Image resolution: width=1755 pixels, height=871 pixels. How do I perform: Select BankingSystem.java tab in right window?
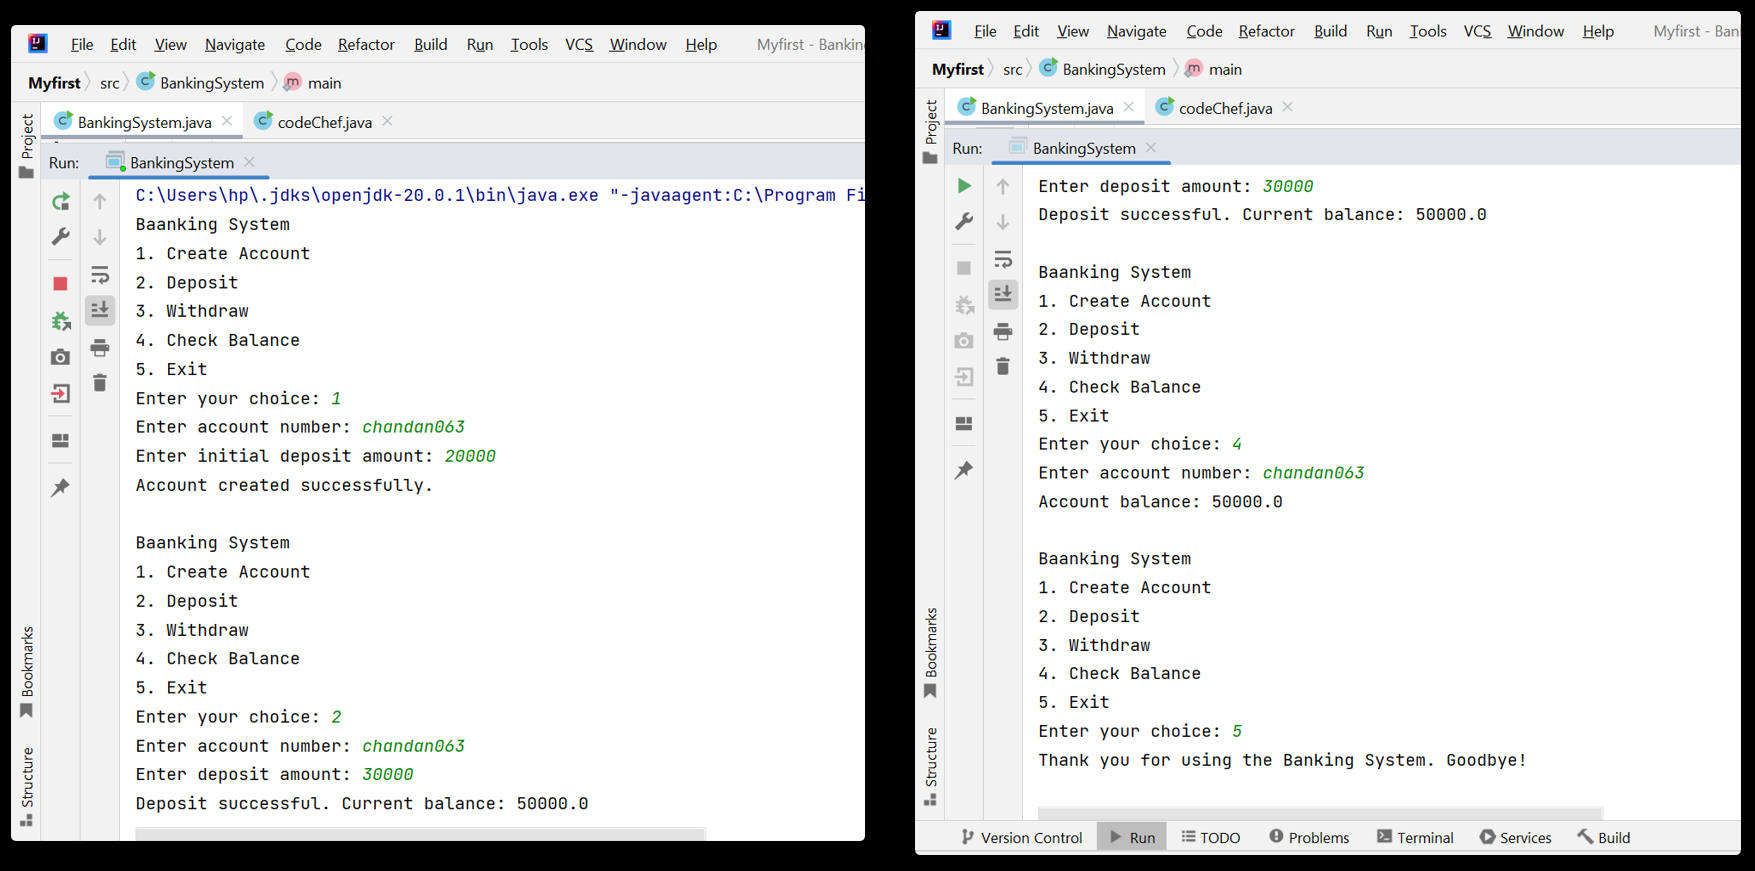[x=1046, y=108]
